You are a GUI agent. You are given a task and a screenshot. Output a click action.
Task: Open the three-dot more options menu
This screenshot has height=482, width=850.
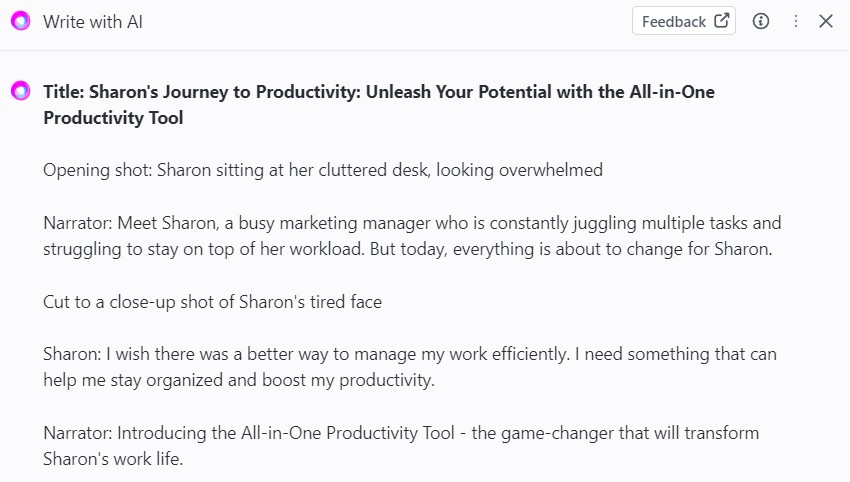coord(796,21)
